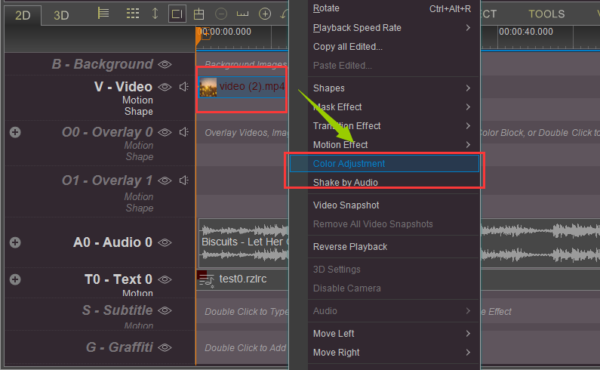Image resolution: width=600 pixels, height=370 pixels.
Task: Click the orange playhead marker at 00:00:00.000
Action: click(x=199, y=37)
